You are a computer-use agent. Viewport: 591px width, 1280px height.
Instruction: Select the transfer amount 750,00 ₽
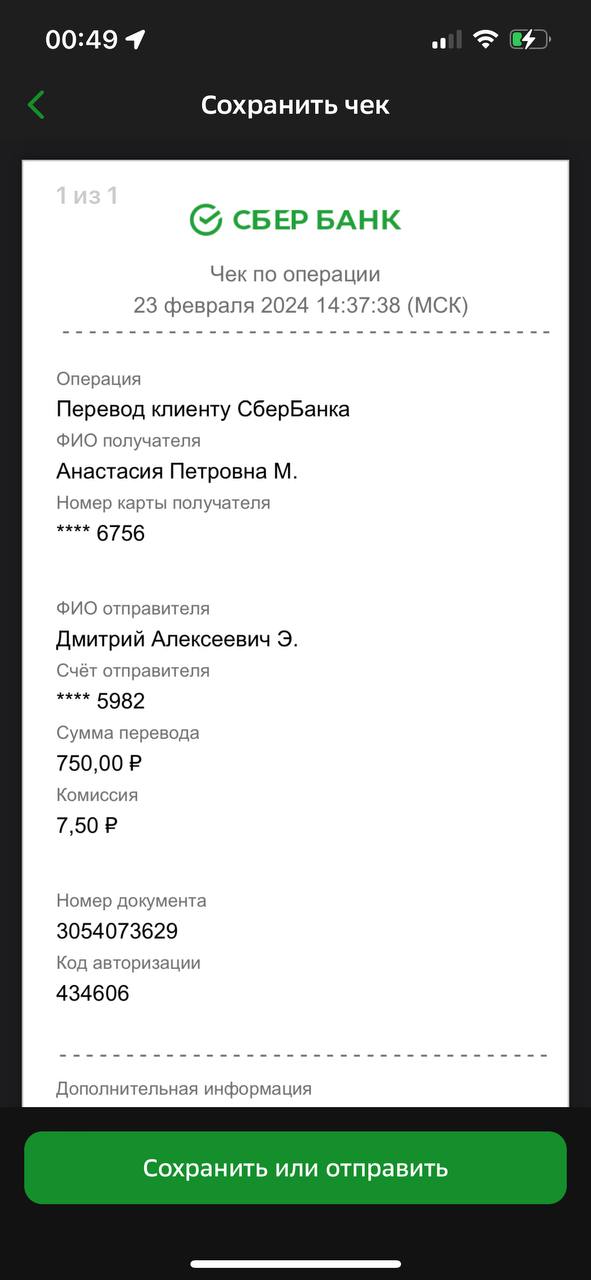tap(100, 764)
